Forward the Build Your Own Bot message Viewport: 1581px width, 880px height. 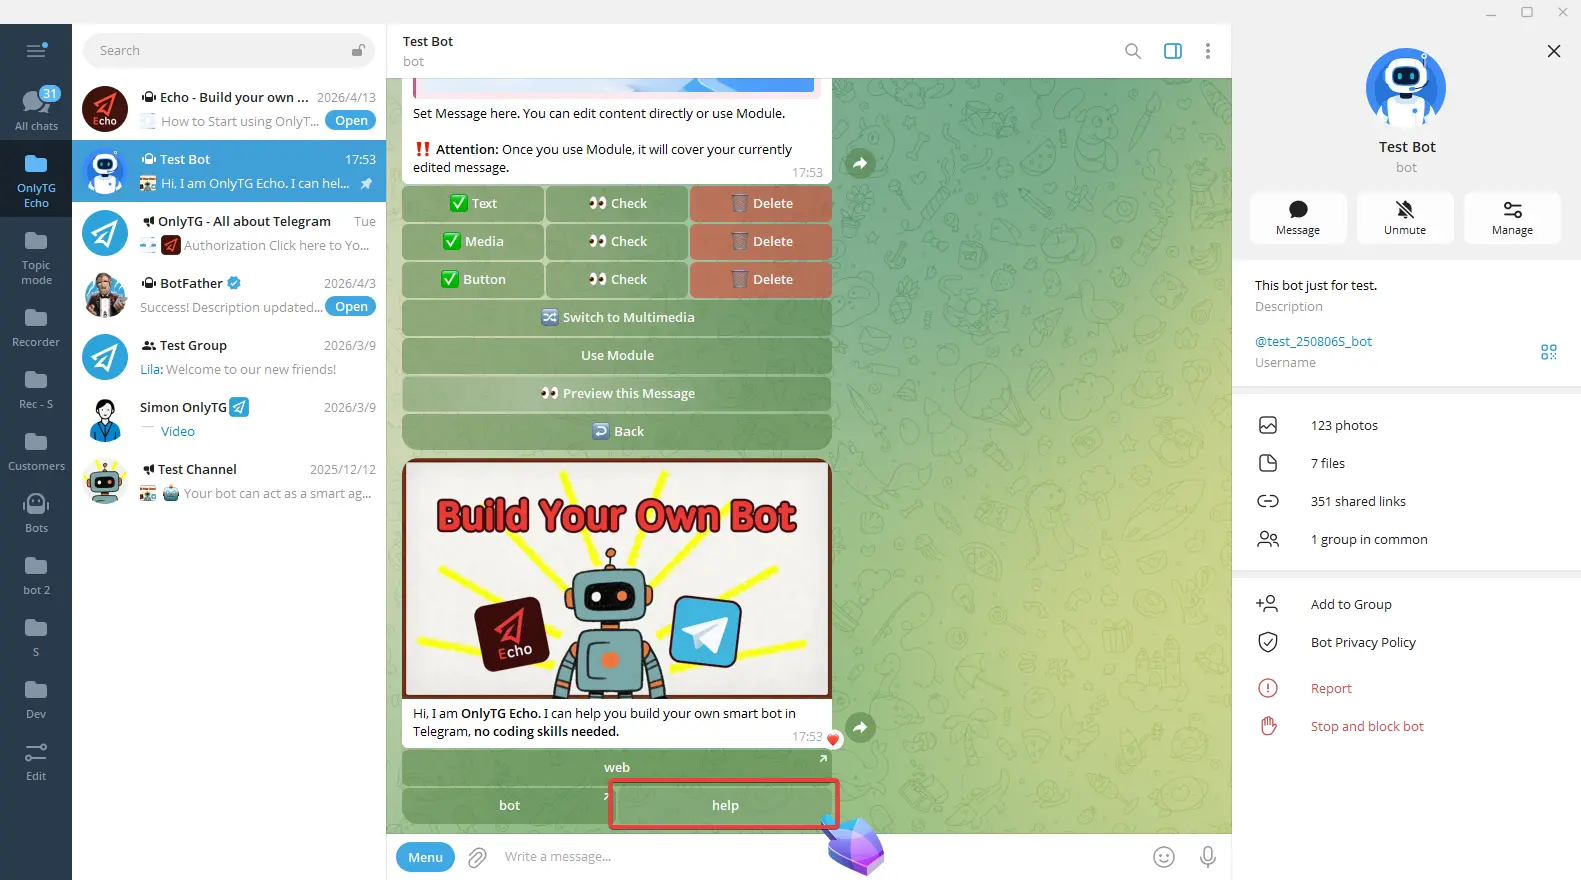click(x=860, y=727)
